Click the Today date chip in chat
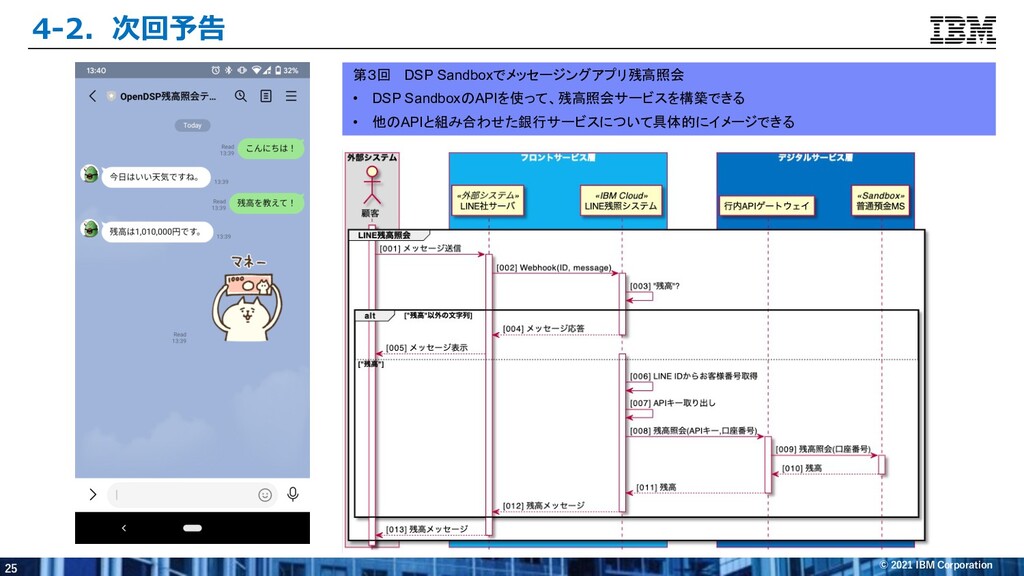The width and height of the screenshot is (1024, 576). pyautogui.click(x=192, y=125)
